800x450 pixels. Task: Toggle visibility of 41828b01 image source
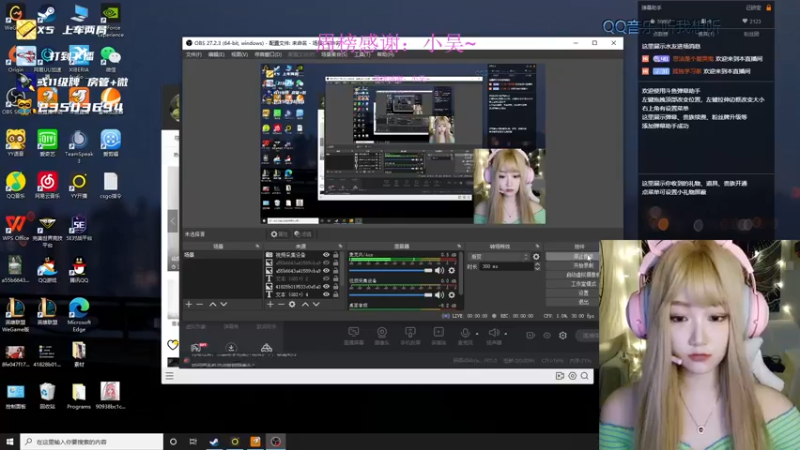(x=326, y=287)
